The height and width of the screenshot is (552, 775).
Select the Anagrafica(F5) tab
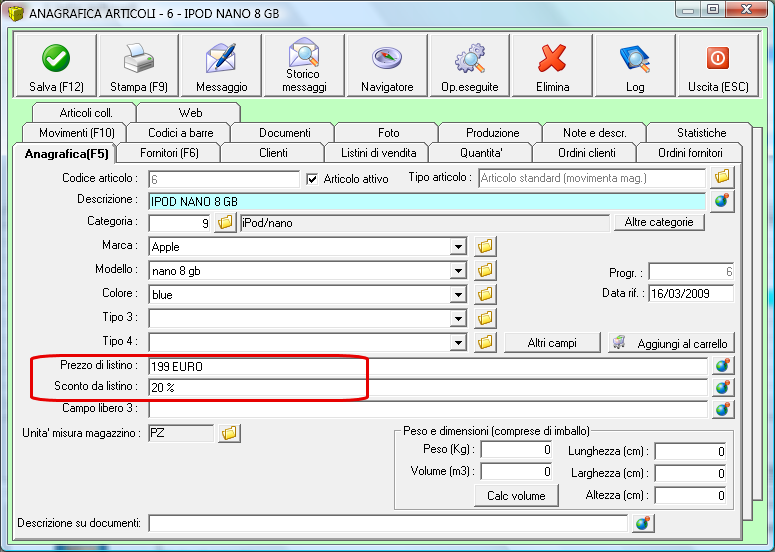coord(66,154)
